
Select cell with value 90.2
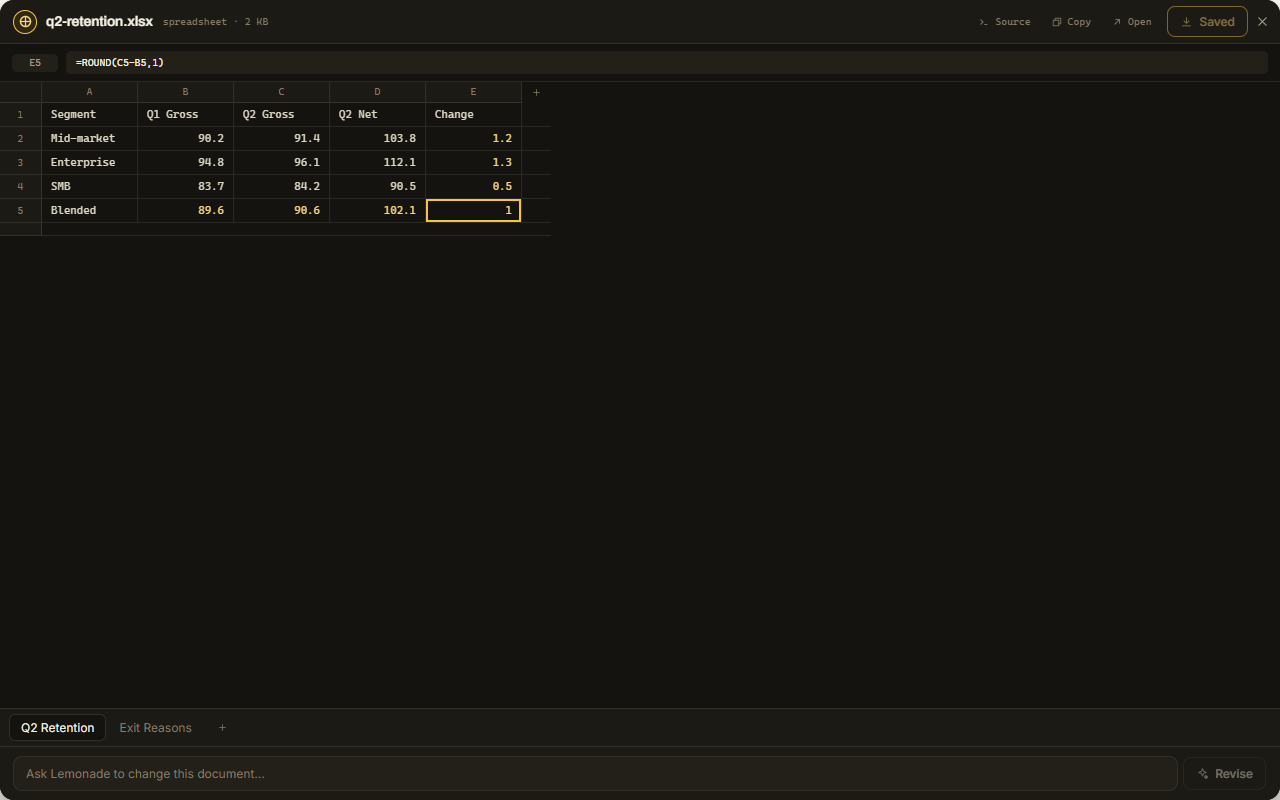[185, 138]
